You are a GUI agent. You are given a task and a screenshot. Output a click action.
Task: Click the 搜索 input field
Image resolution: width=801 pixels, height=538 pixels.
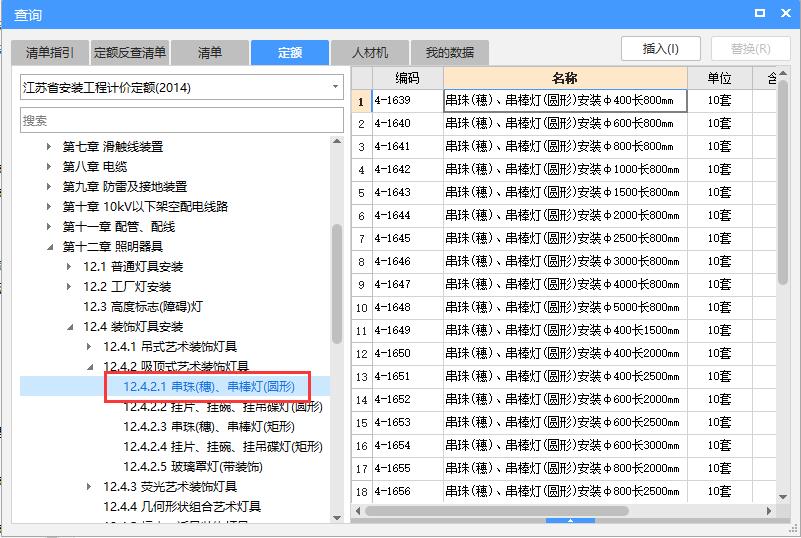point(182,120)
